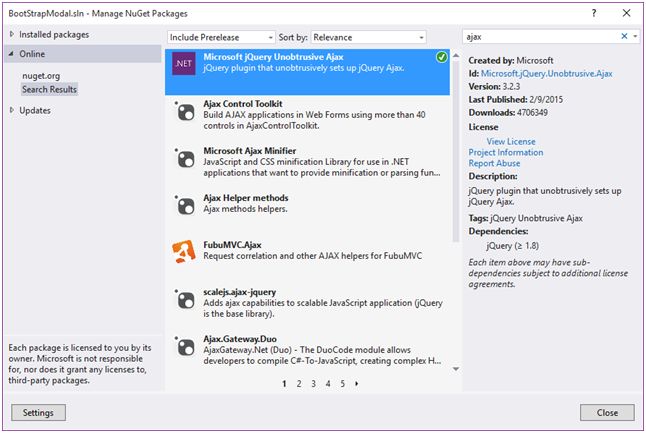Viewport: 646px width, 433px height.
Task: Click the Created by: Microsoft text
Action: (510, 61)
